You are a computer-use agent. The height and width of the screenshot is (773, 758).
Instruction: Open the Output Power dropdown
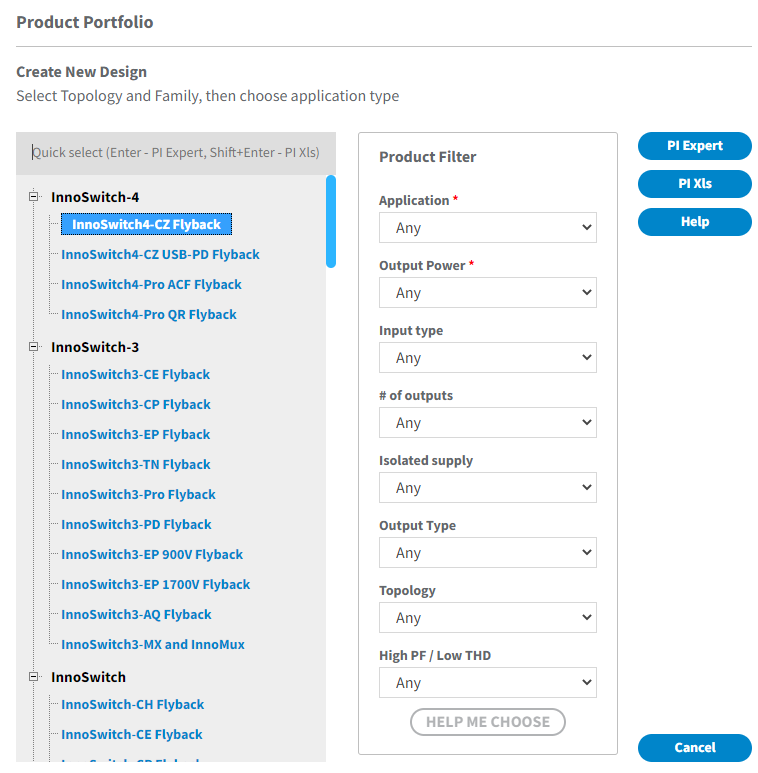(x=487, y=292)
